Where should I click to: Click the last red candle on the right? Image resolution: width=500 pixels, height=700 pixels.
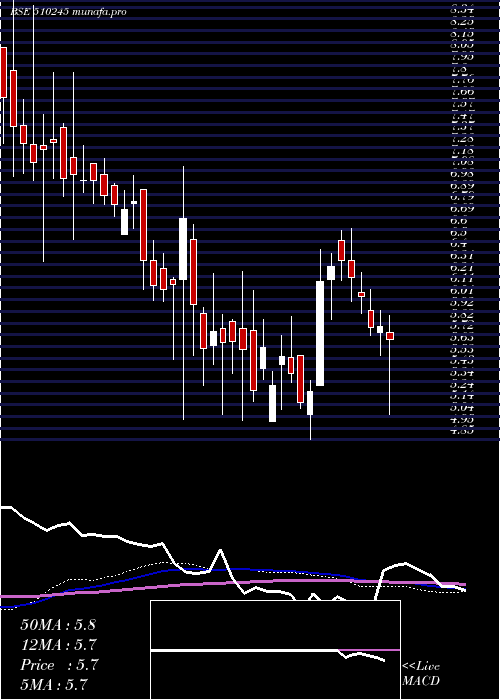coord(390,336)
